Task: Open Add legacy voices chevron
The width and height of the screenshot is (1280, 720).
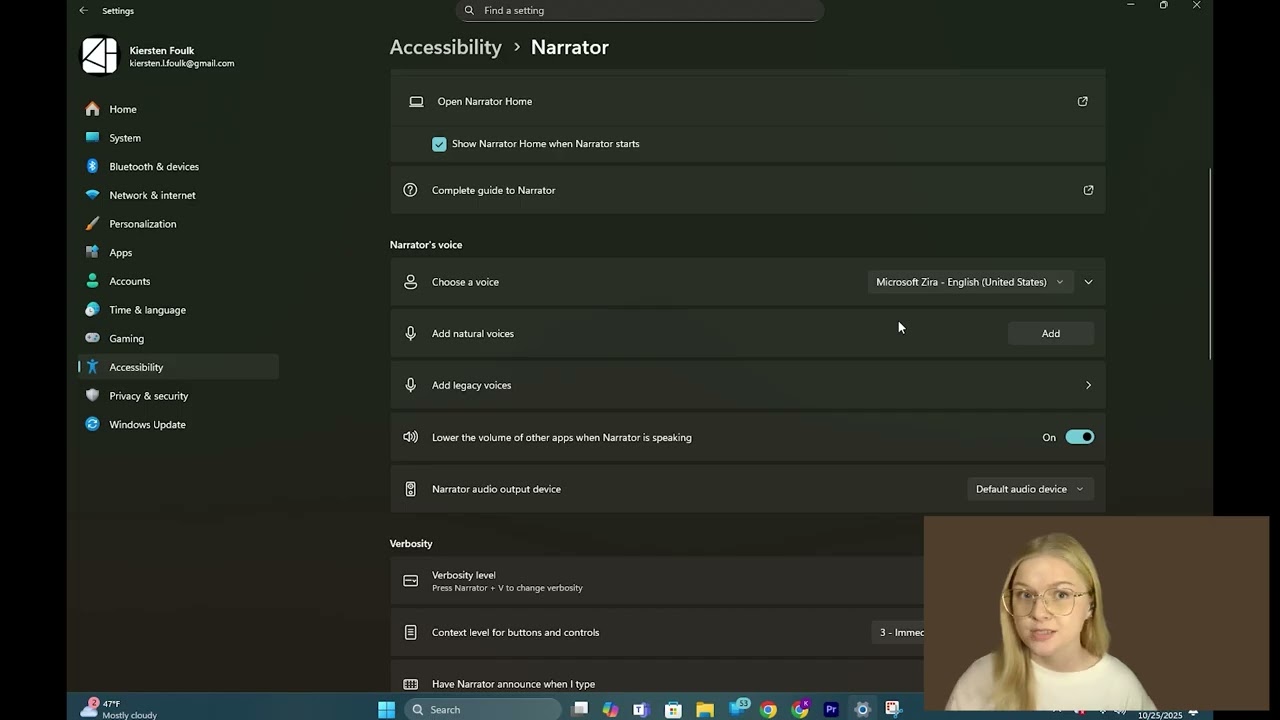Action: [x=1088, y=385]
